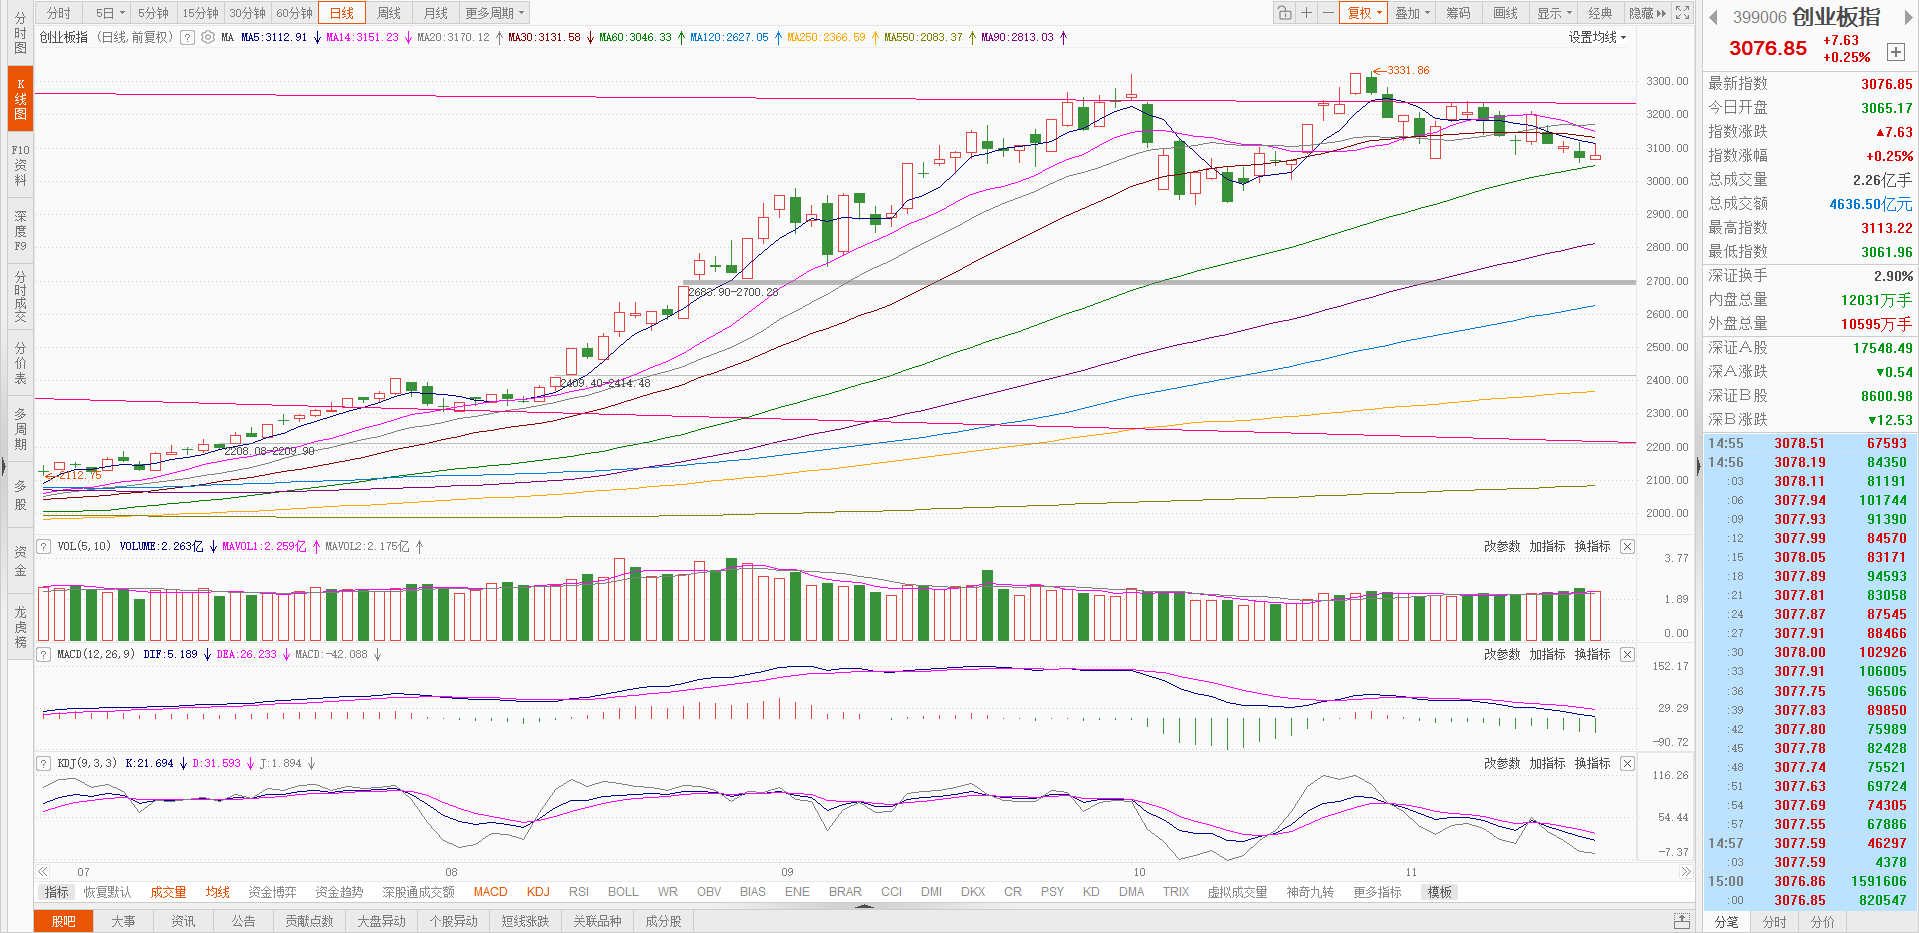
Task: Toggle the BOLL indicator
Action: coord(622,892)
